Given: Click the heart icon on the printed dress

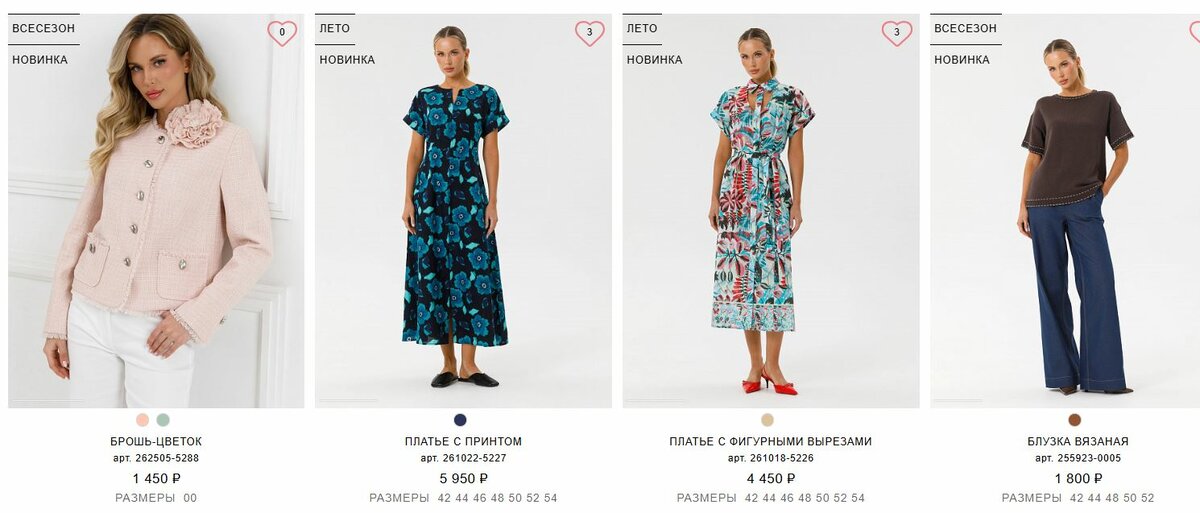Looking at the screenshot, I should tap(590, 33).
